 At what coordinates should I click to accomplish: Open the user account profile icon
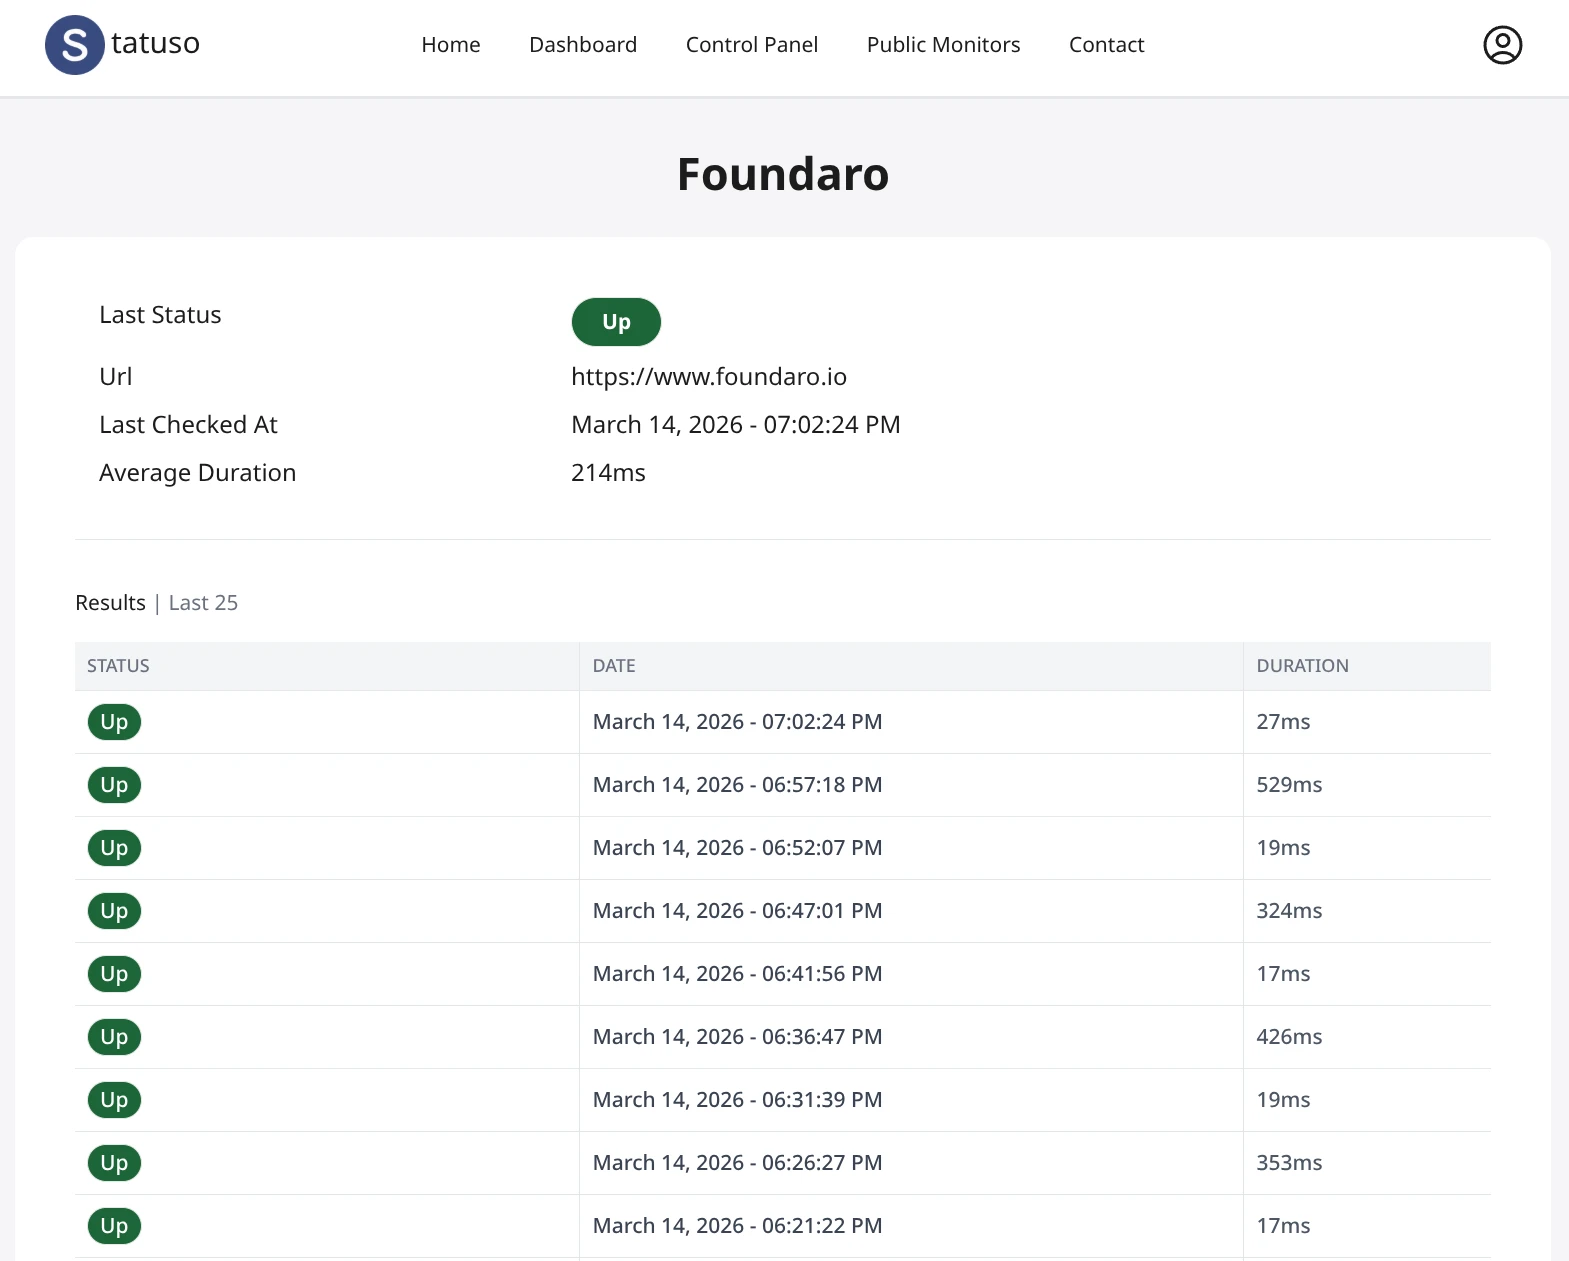[x=1502, y=45]
